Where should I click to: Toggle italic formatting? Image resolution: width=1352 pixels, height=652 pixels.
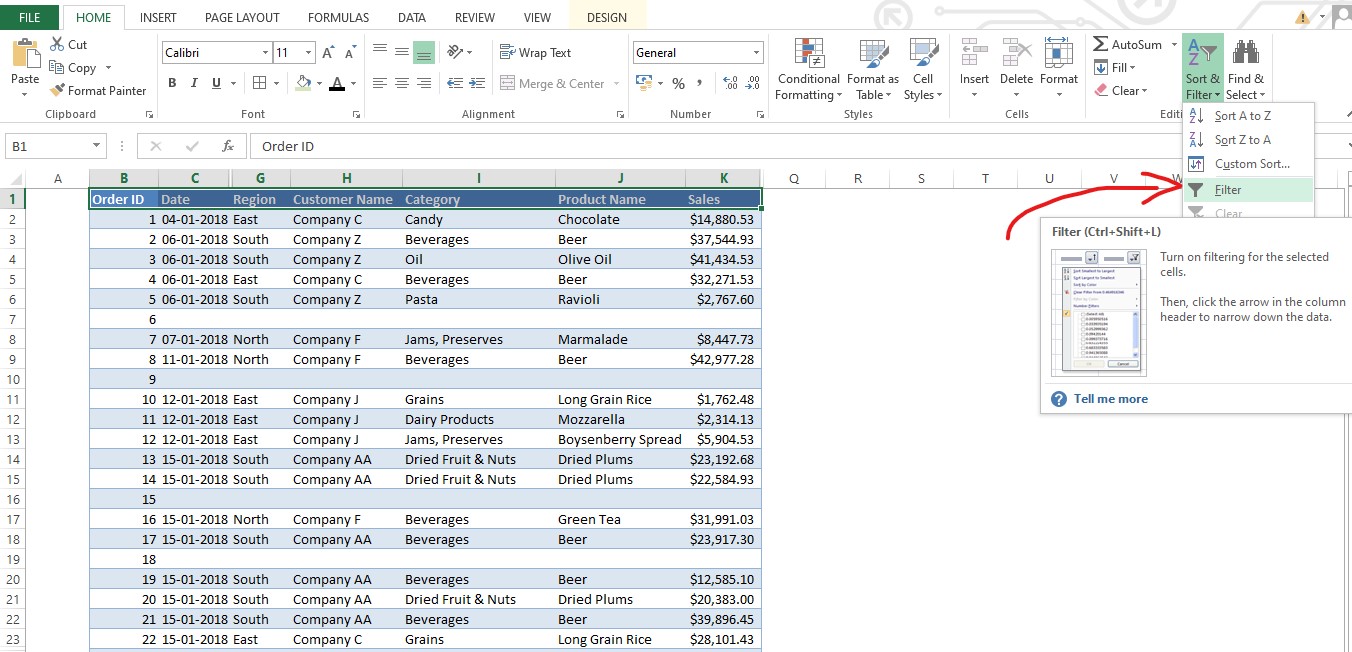192,82
